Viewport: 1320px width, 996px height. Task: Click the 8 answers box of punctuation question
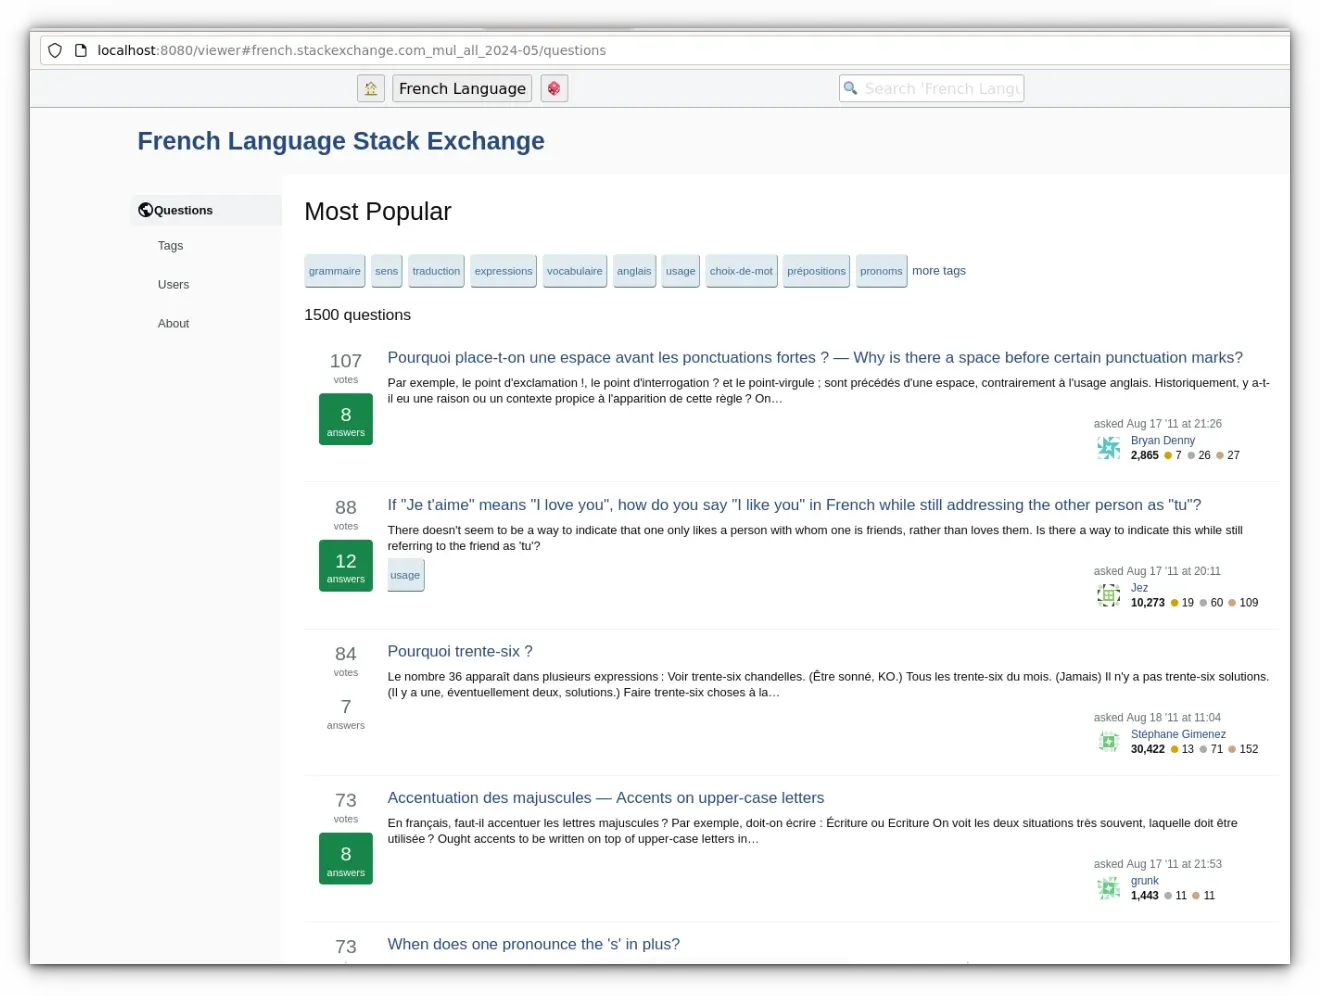pos(346,419)
